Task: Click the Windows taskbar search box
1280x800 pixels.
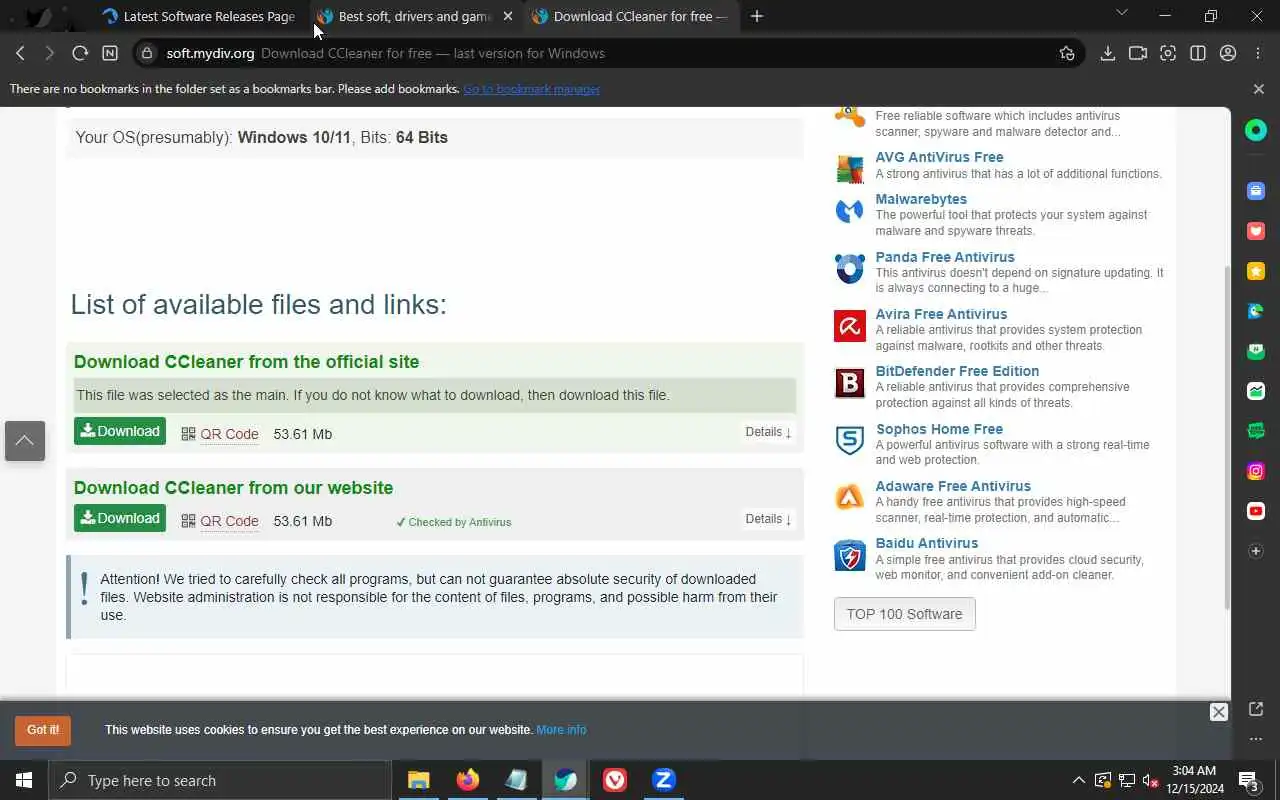Action: coord(220,780)
